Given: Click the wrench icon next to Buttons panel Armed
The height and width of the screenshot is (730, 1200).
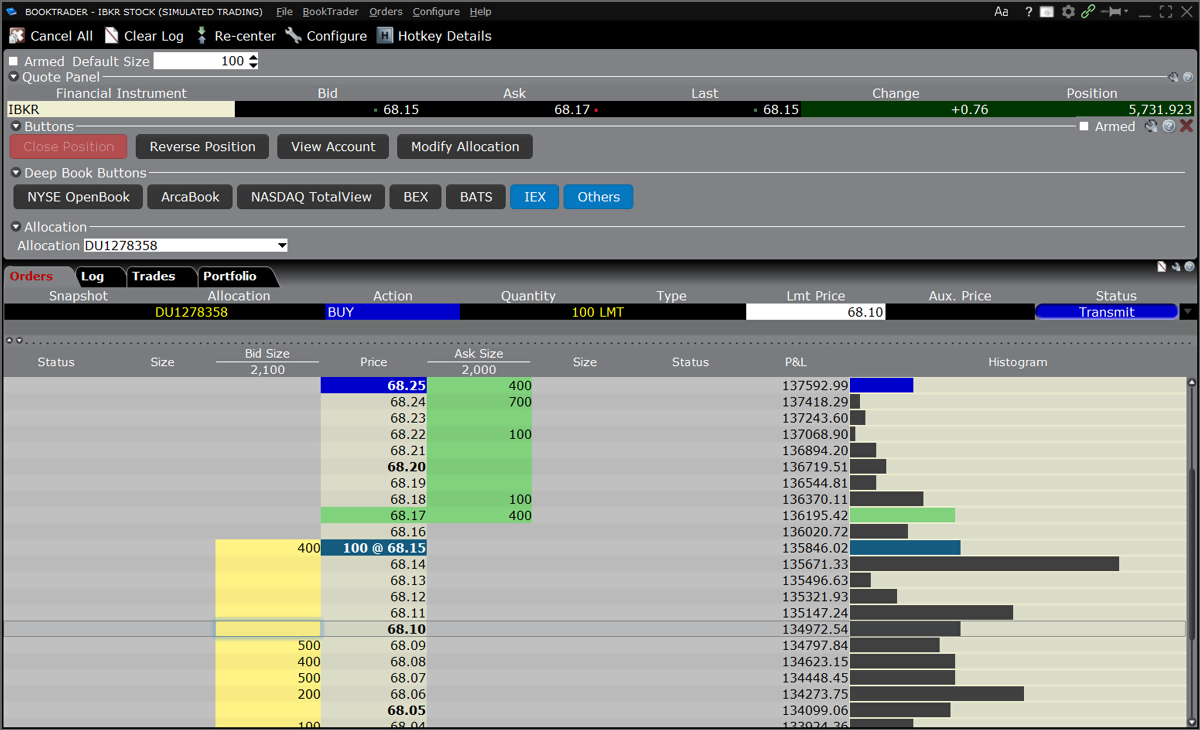Looking at the screenshot, I should point(1152,126).
